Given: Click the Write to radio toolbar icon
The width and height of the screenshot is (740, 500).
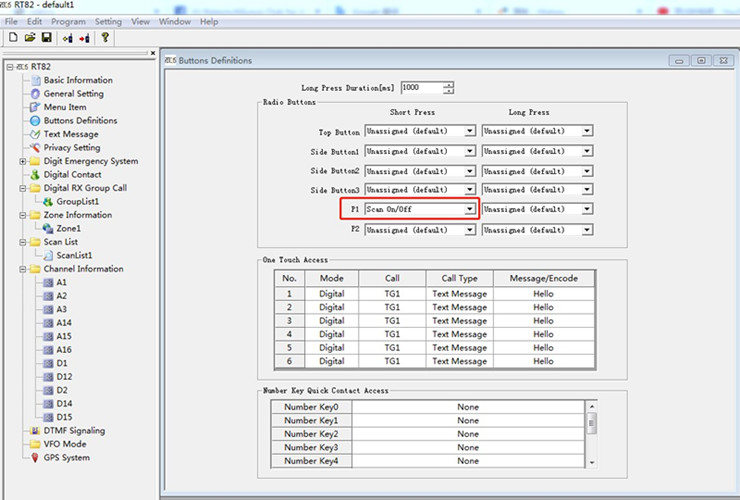Looking at the screenshot, I should [x=83, y=37].
